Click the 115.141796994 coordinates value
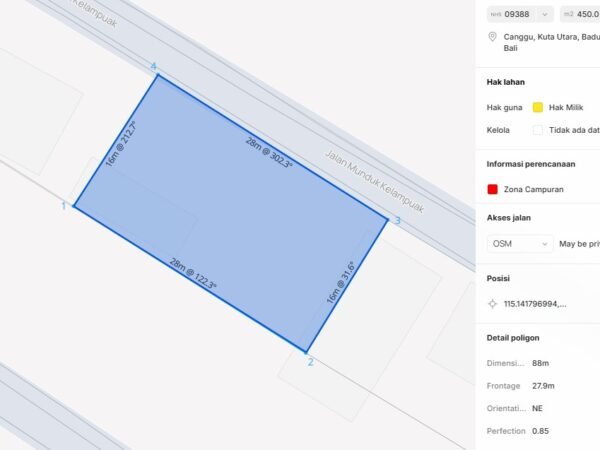The width and height of the screenshot is (600, 450). point(535,304)
